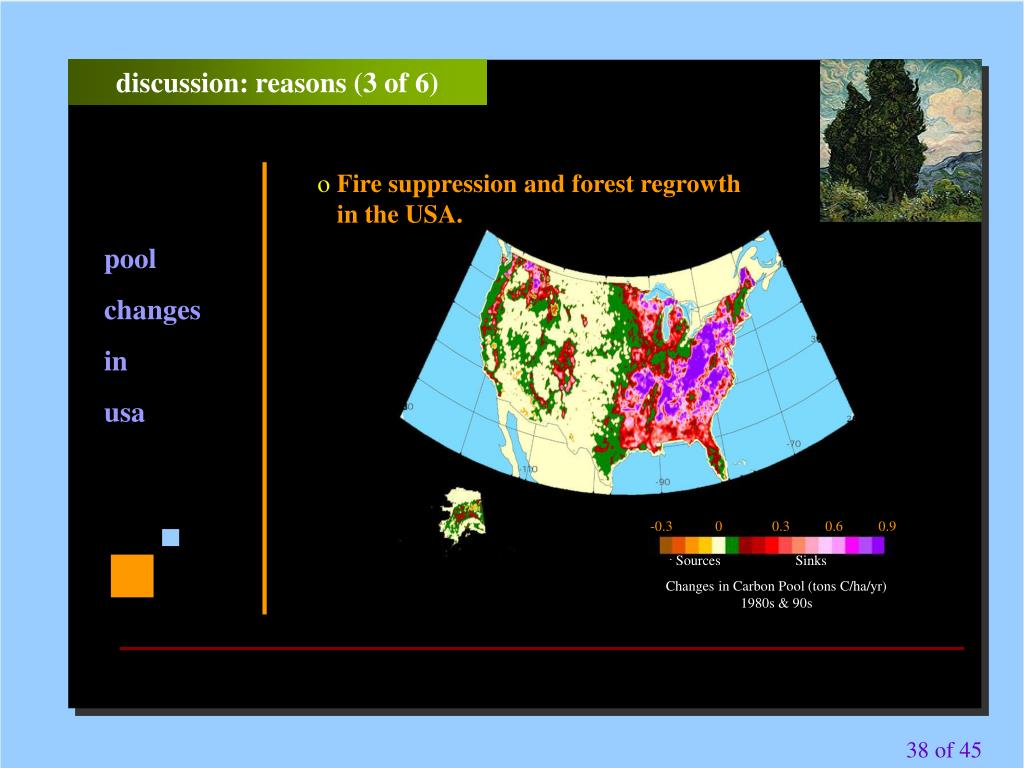The image size is (1024, 768).
Task: Click the legend value '0.9'
Action: tap(887, 526)
